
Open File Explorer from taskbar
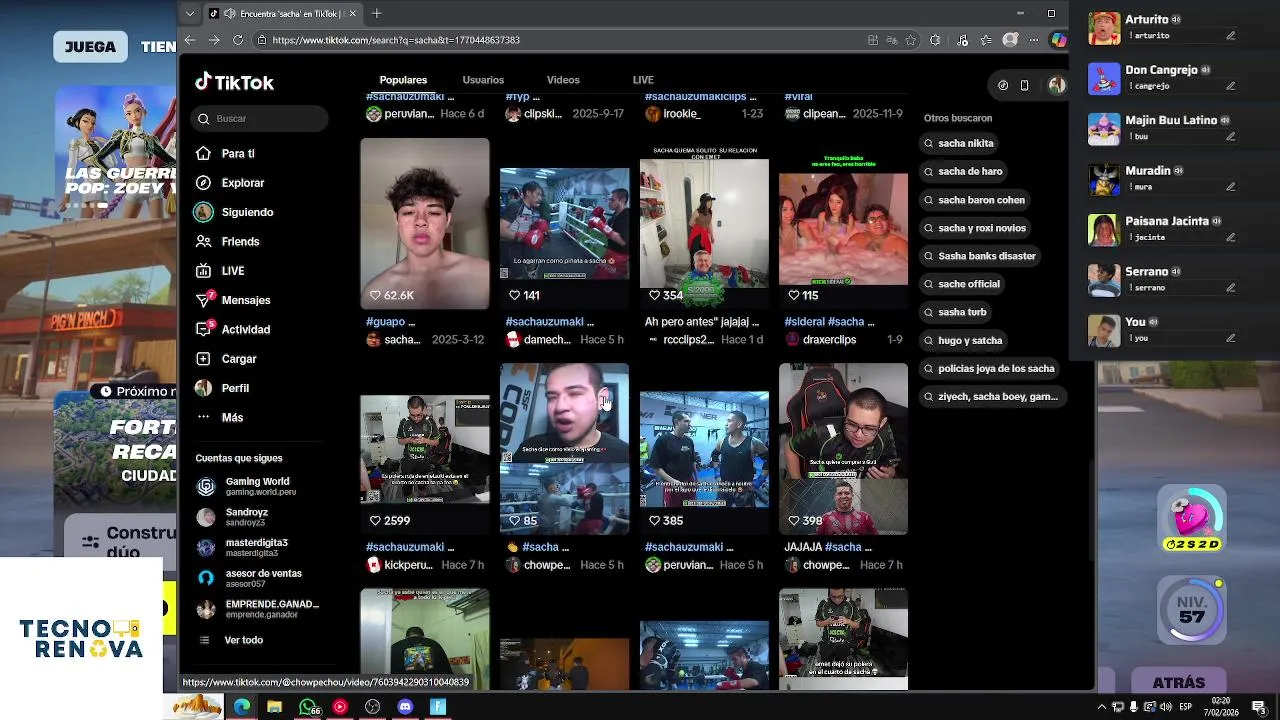(x=274, y=707)
